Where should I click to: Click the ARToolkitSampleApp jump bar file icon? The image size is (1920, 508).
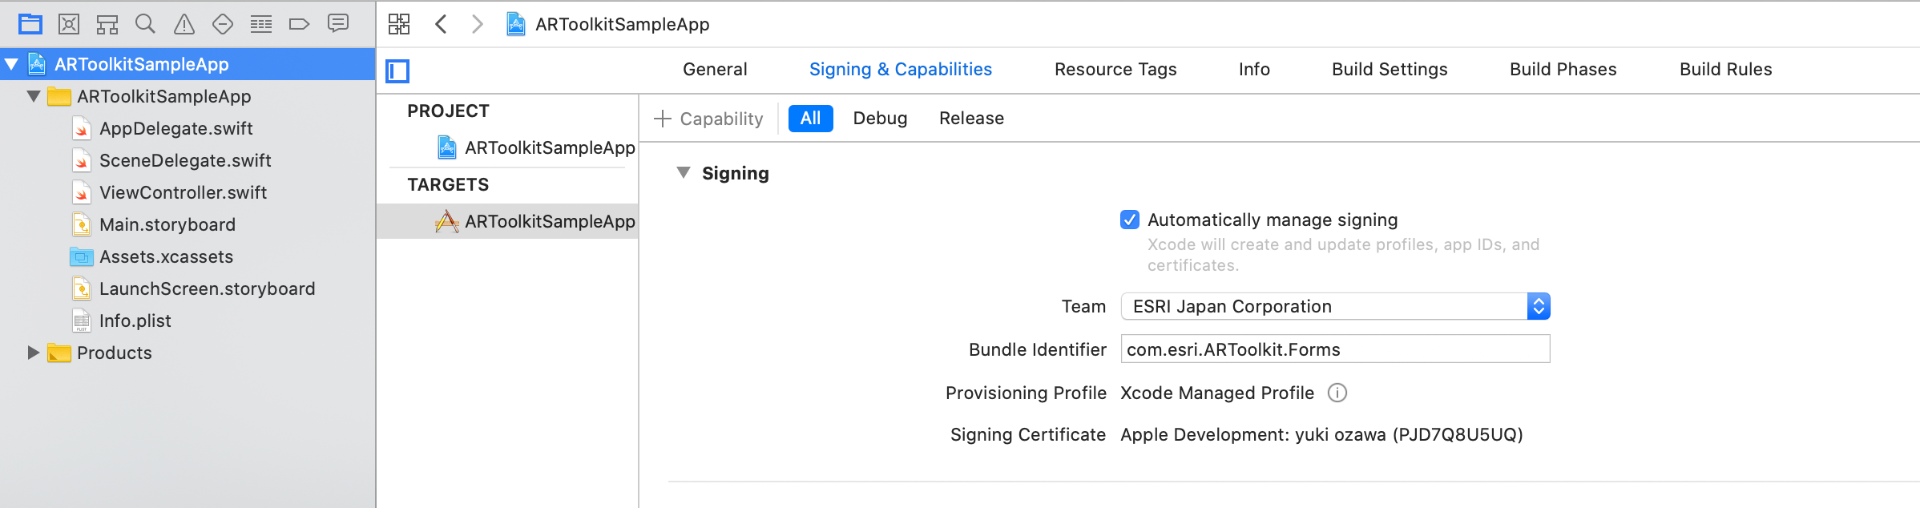516,24
